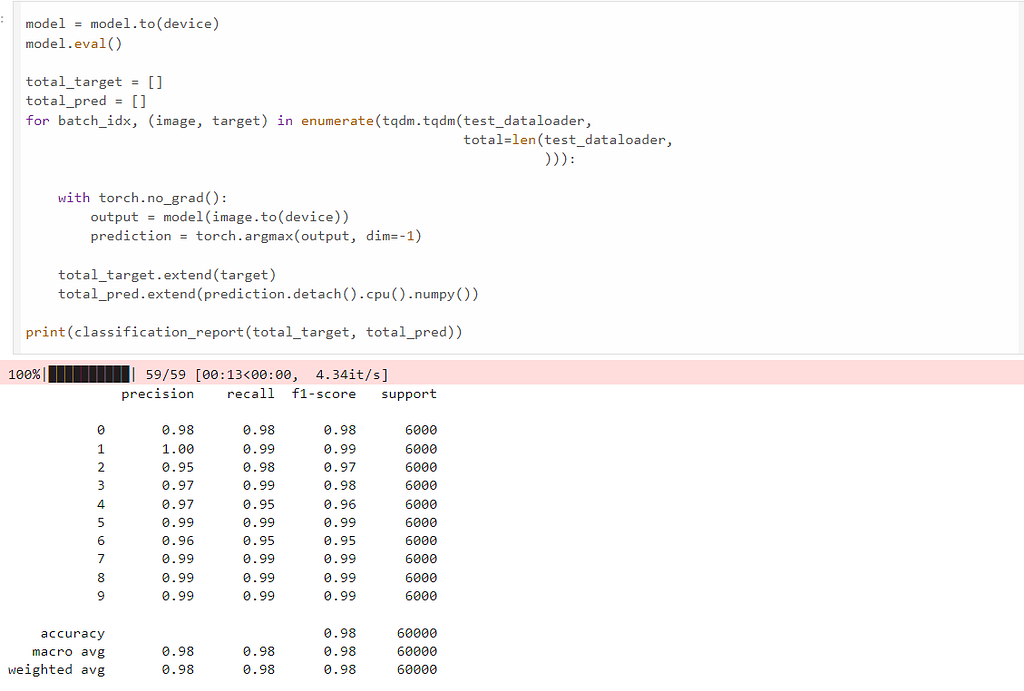
Task: Click the 'model.eval()' line
Action: coord(74,44)
